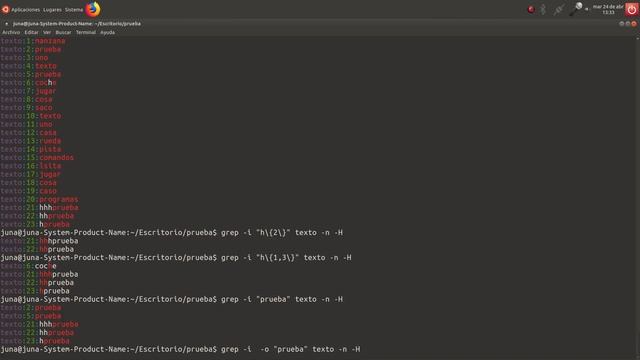Open the Lugares panel menu

(52, 9)
